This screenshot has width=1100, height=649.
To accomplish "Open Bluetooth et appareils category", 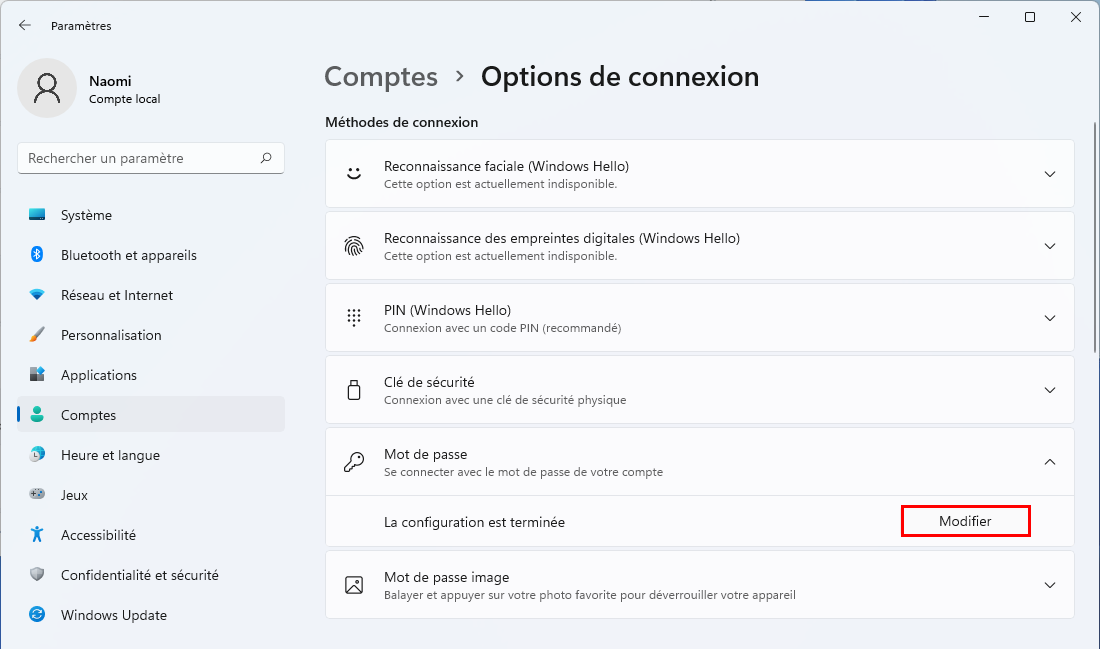I will (x=151, y=255).
